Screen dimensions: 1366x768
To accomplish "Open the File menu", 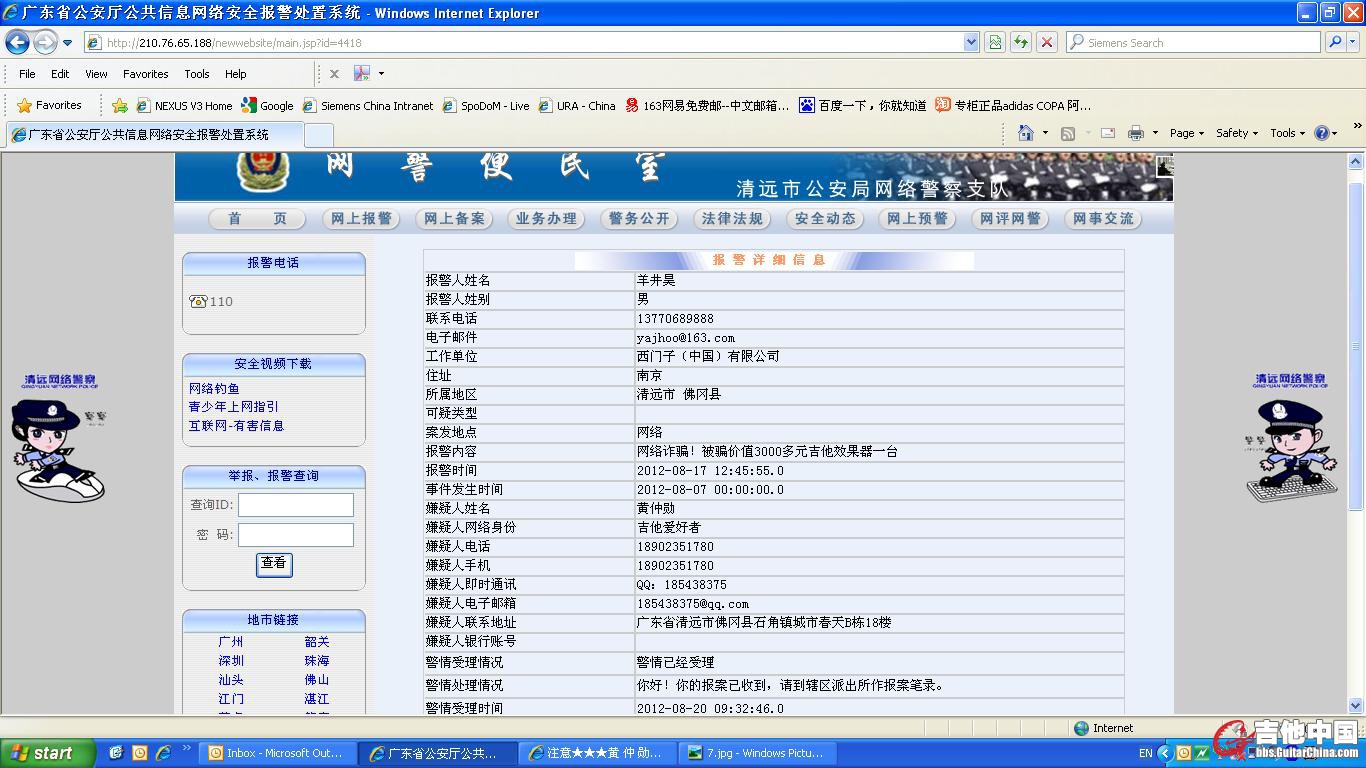I will 27,74.
